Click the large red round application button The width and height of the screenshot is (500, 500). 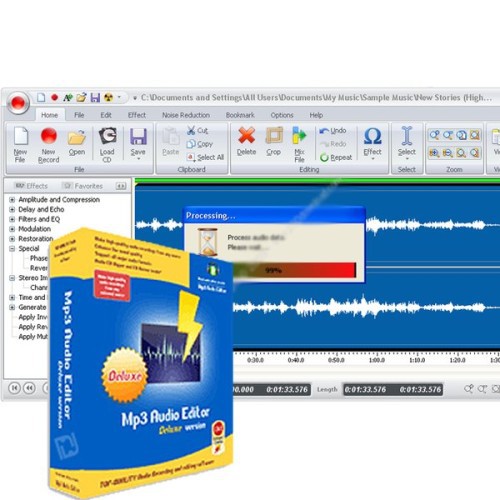pyautogui.click(x=18, y=103)
